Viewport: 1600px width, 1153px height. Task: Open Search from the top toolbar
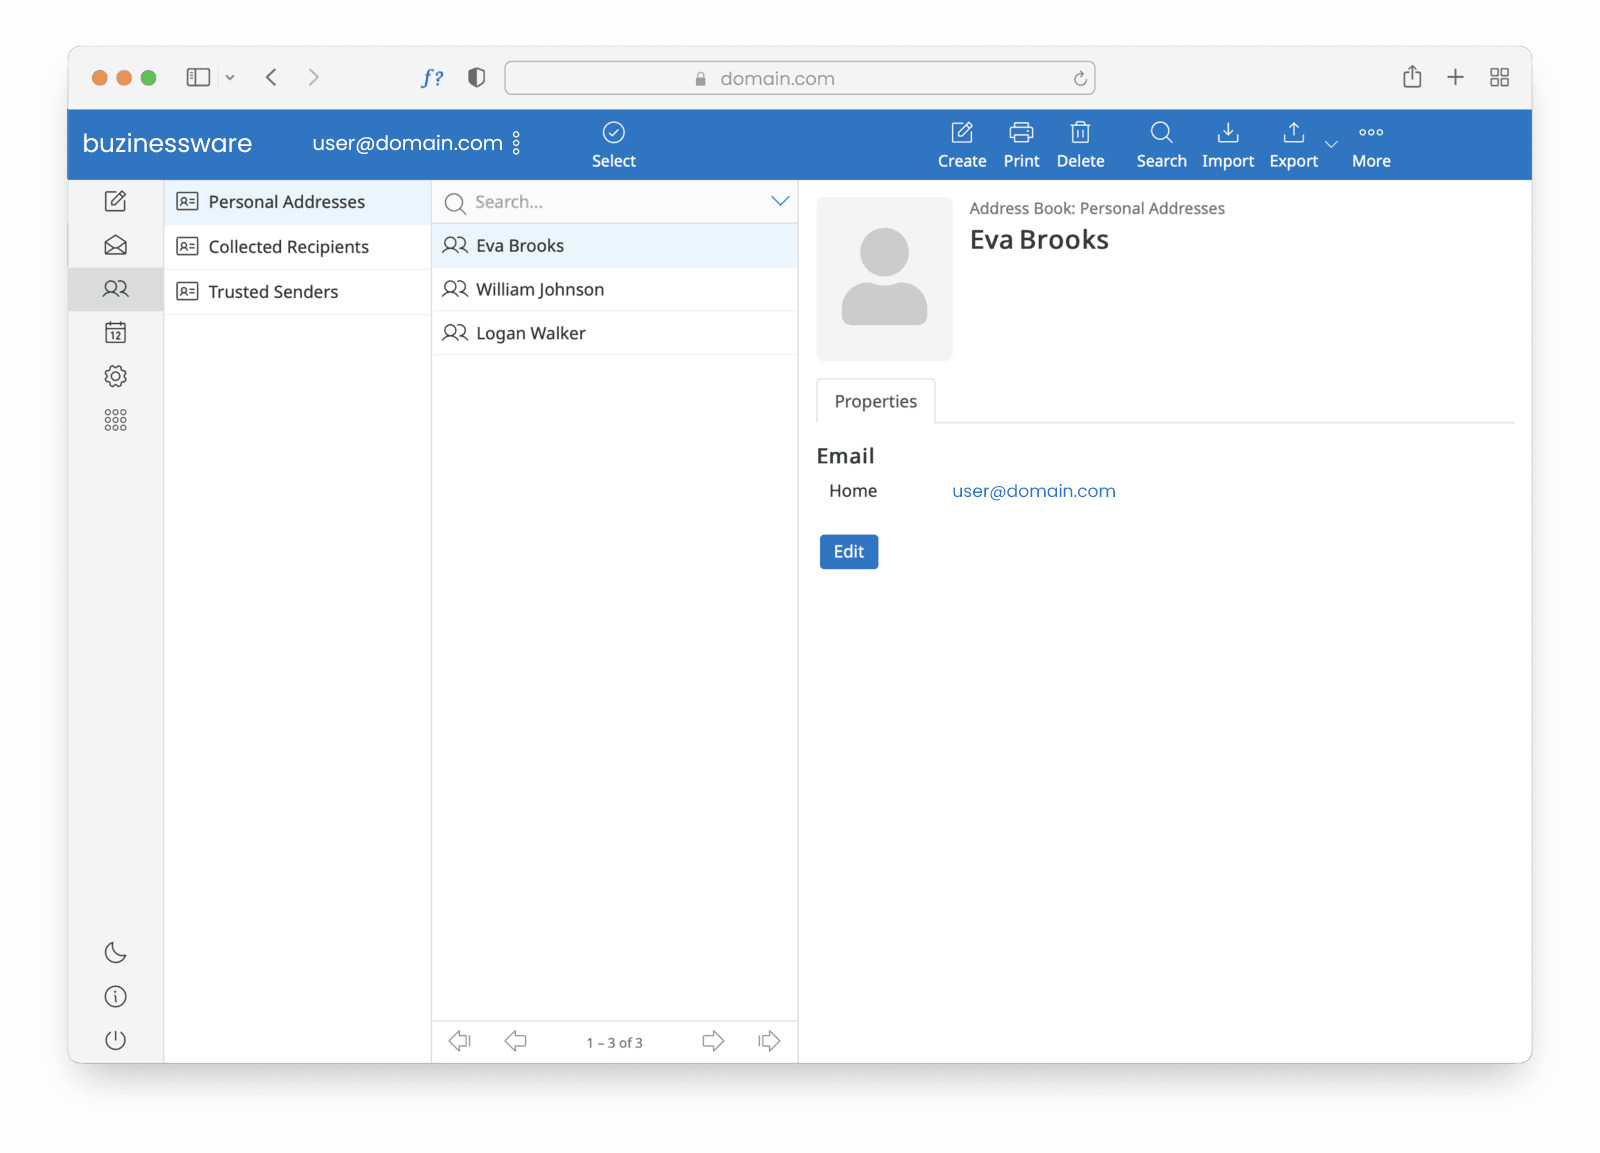coord(1160,143)
